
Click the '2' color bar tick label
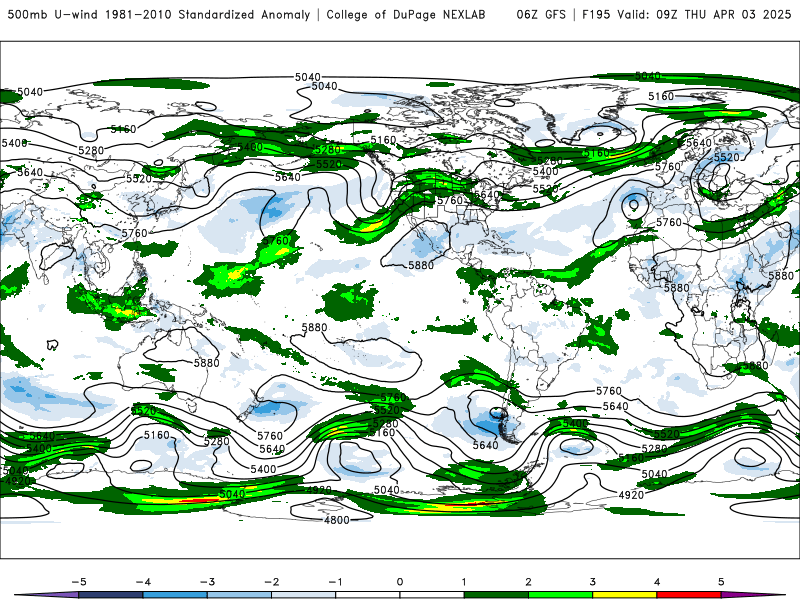[529, 582]
